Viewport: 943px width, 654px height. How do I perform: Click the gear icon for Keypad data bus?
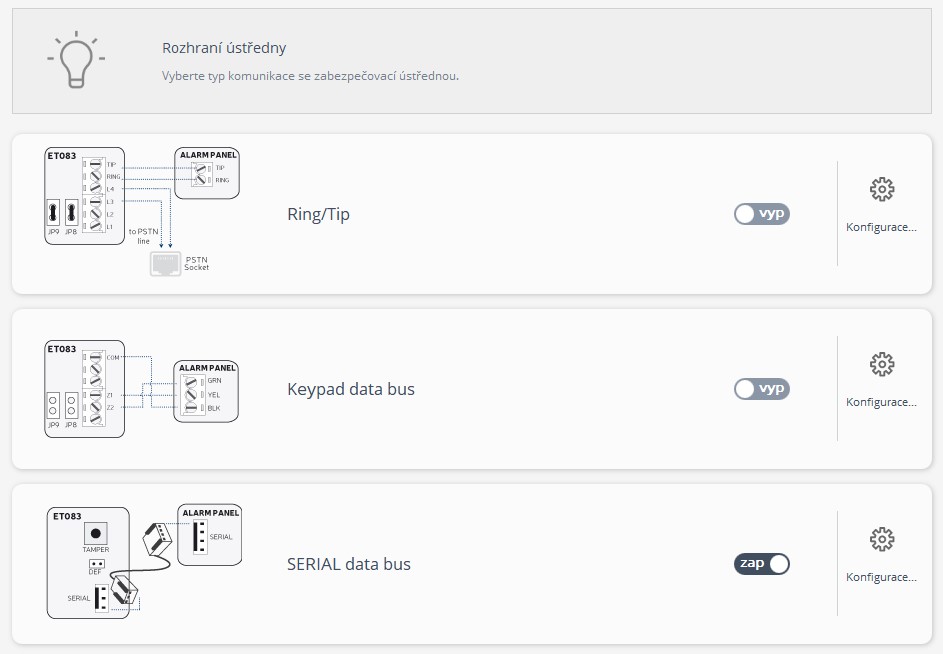(881, 364)
